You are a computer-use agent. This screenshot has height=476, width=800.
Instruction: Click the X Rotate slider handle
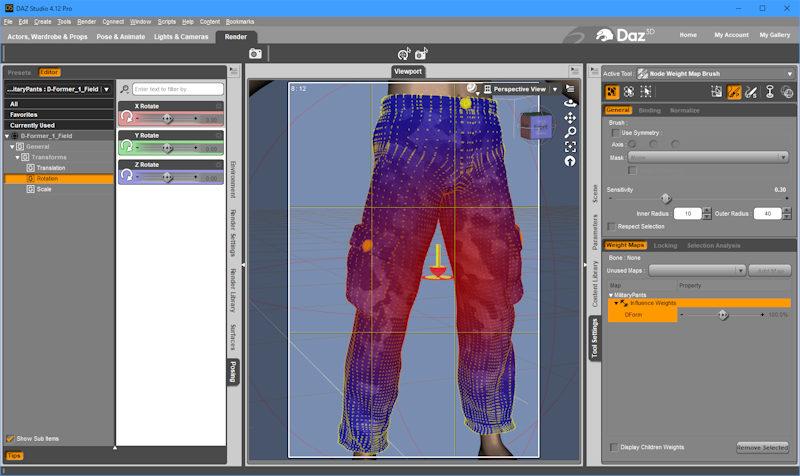point(167,118)
